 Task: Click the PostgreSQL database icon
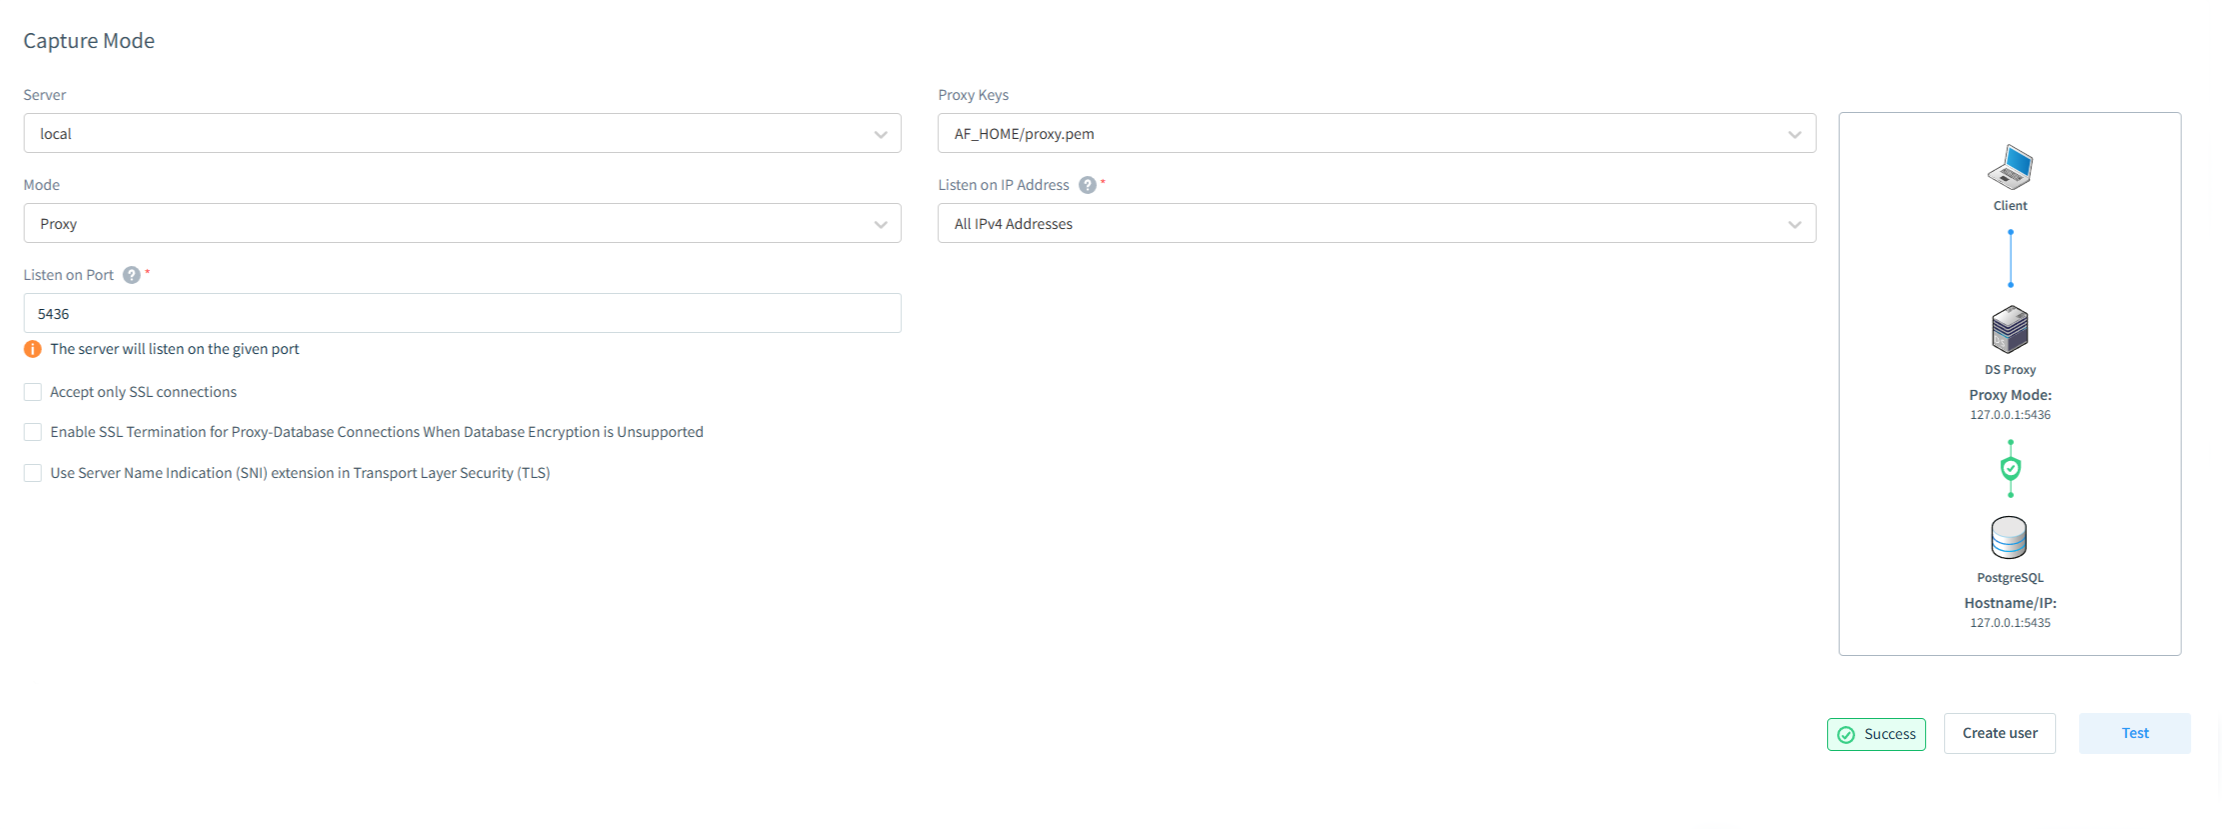[x=2009, y=538]
